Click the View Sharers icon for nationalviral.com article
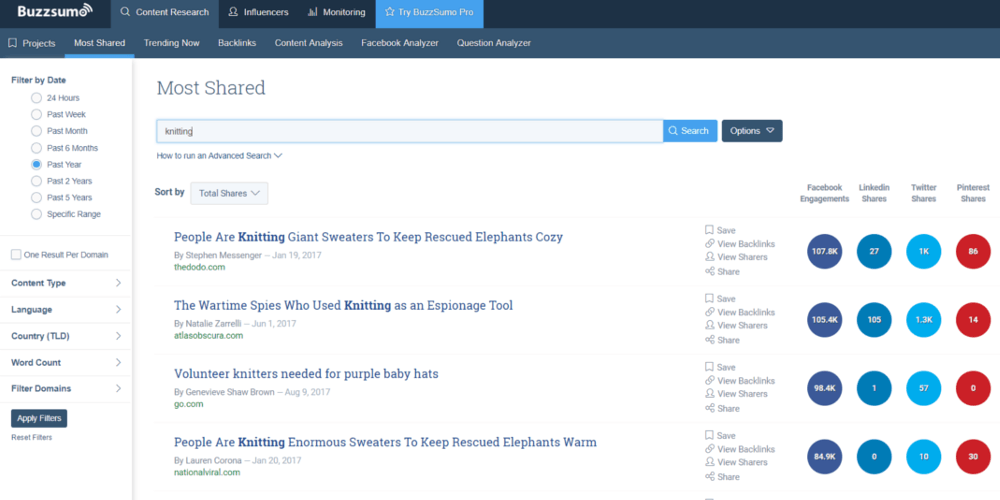Image resolution: width=1000 pixels, height=500 pixels. [709, 462]
